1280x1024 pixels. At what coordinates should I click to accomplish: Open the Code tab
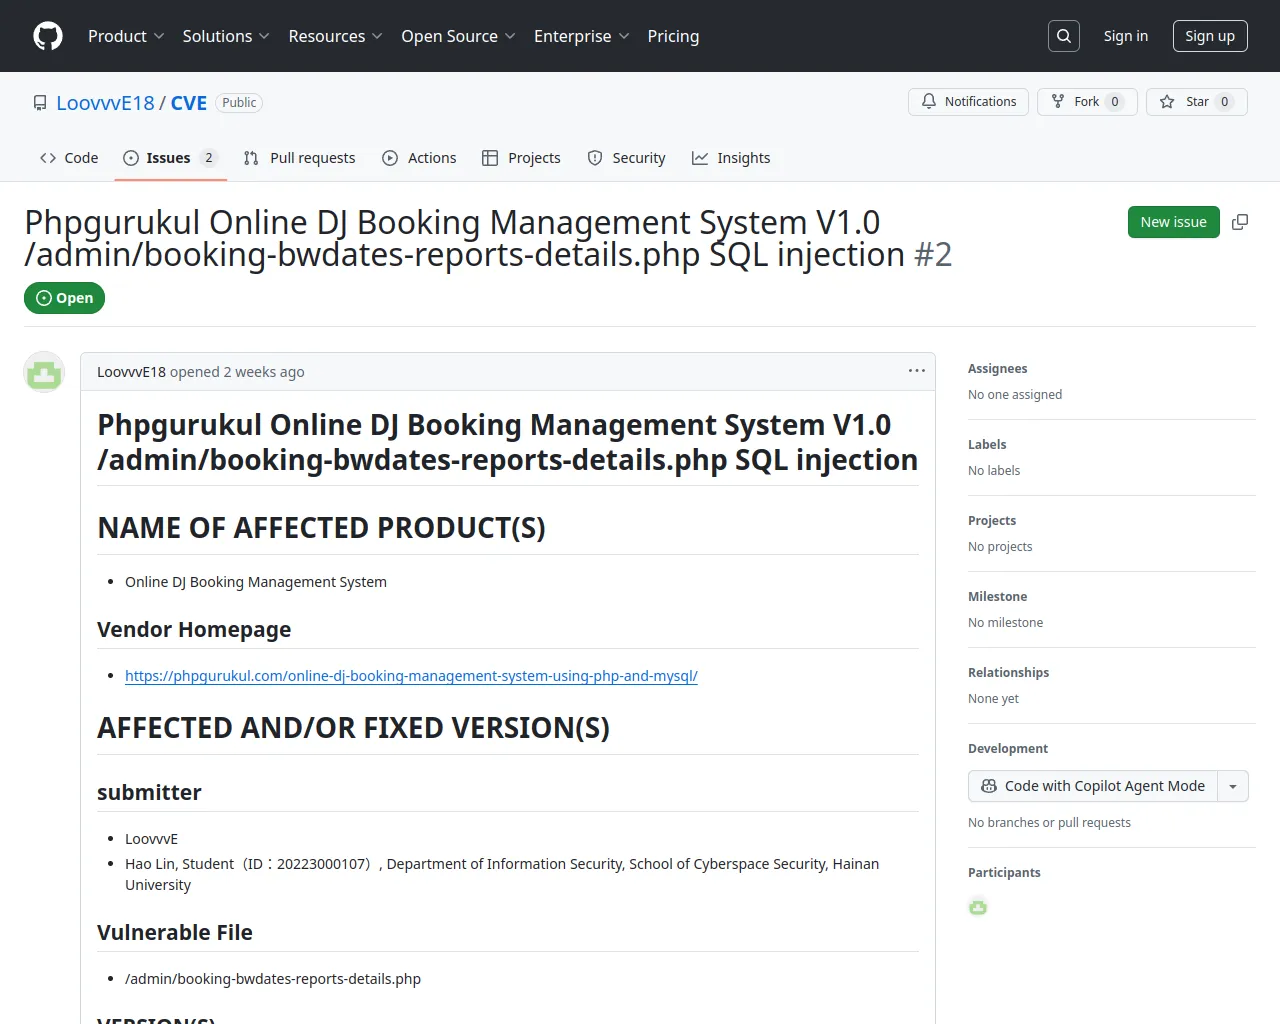coord(69,158)
